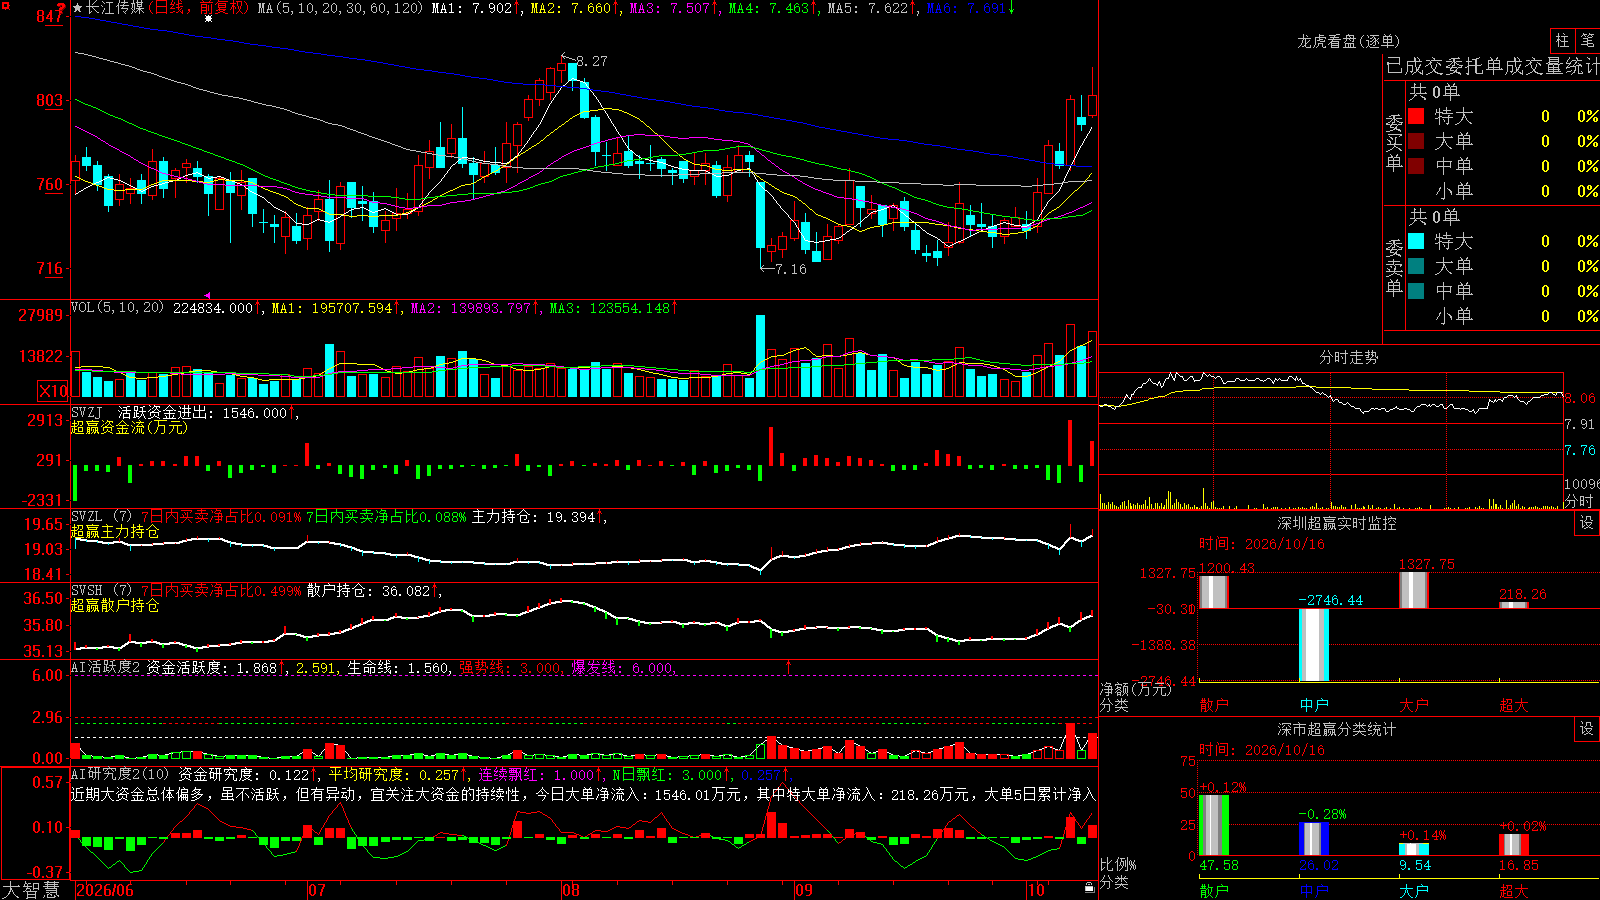Image resolution: width=1600 pixels, height=900 pixels.
Task: Select the dark red 大单 buy-order swatch
Action: (x=1416, y=141)
